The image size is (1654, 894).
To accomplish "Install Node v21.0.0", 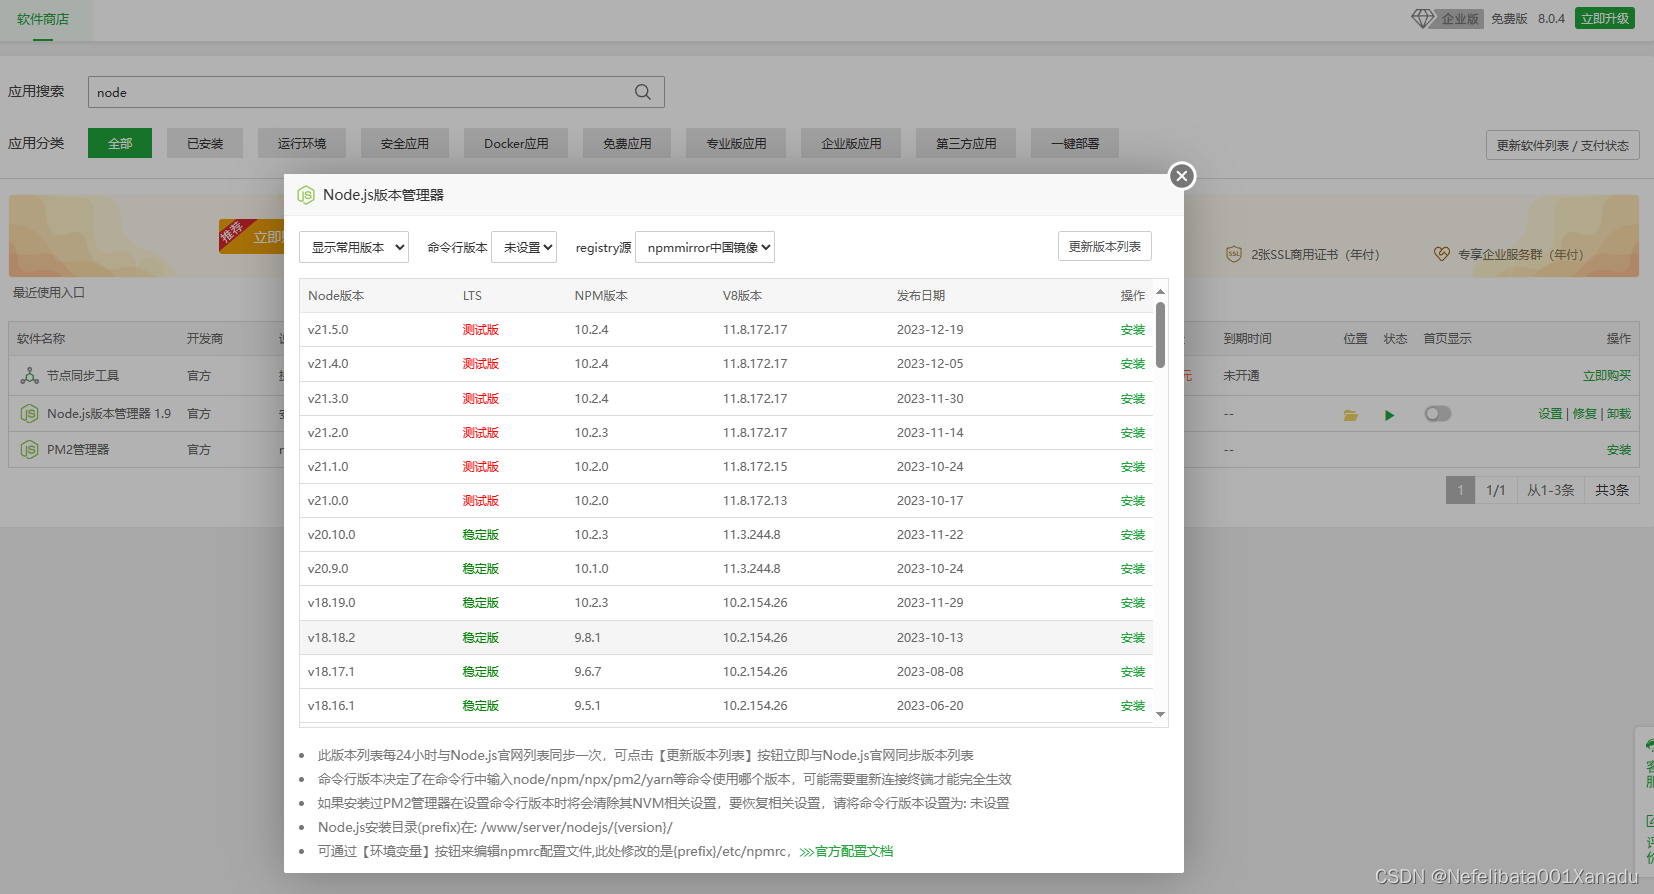I will point(1133,501).
